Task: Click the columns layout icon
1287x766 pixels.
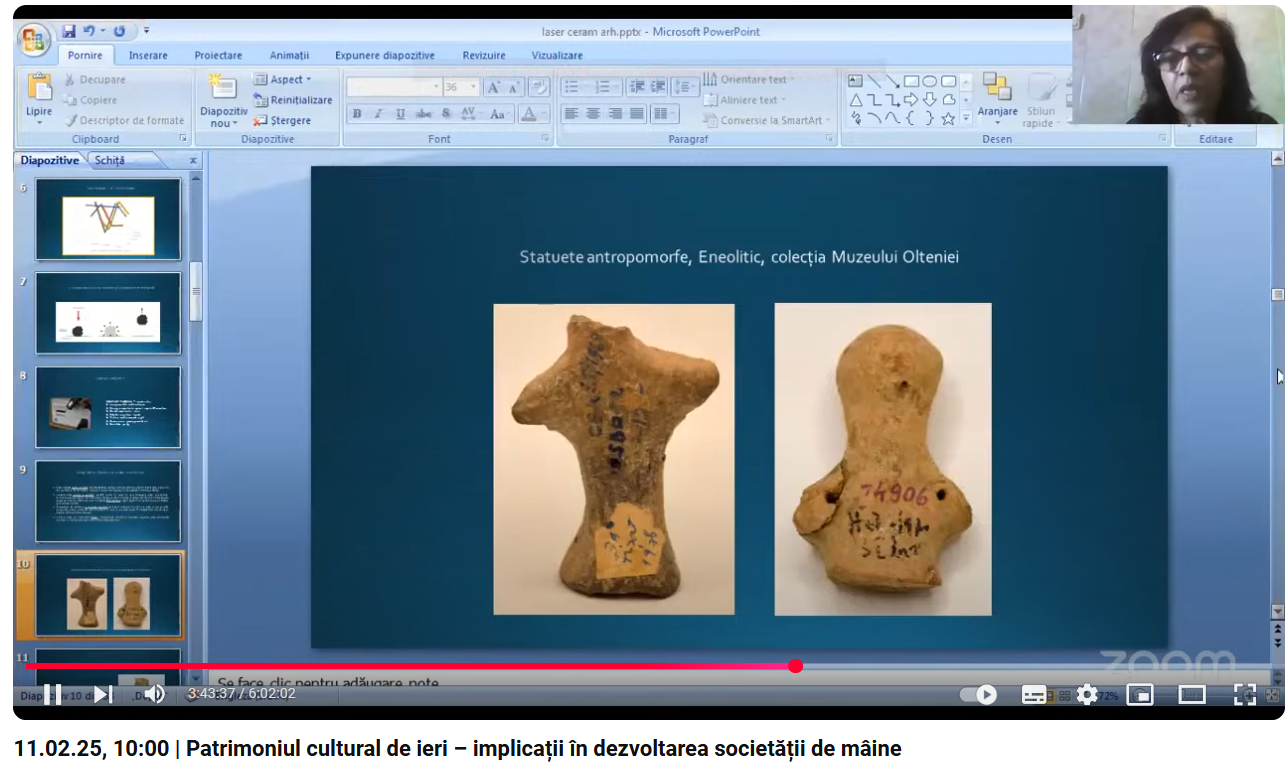Action: (664, 114)
